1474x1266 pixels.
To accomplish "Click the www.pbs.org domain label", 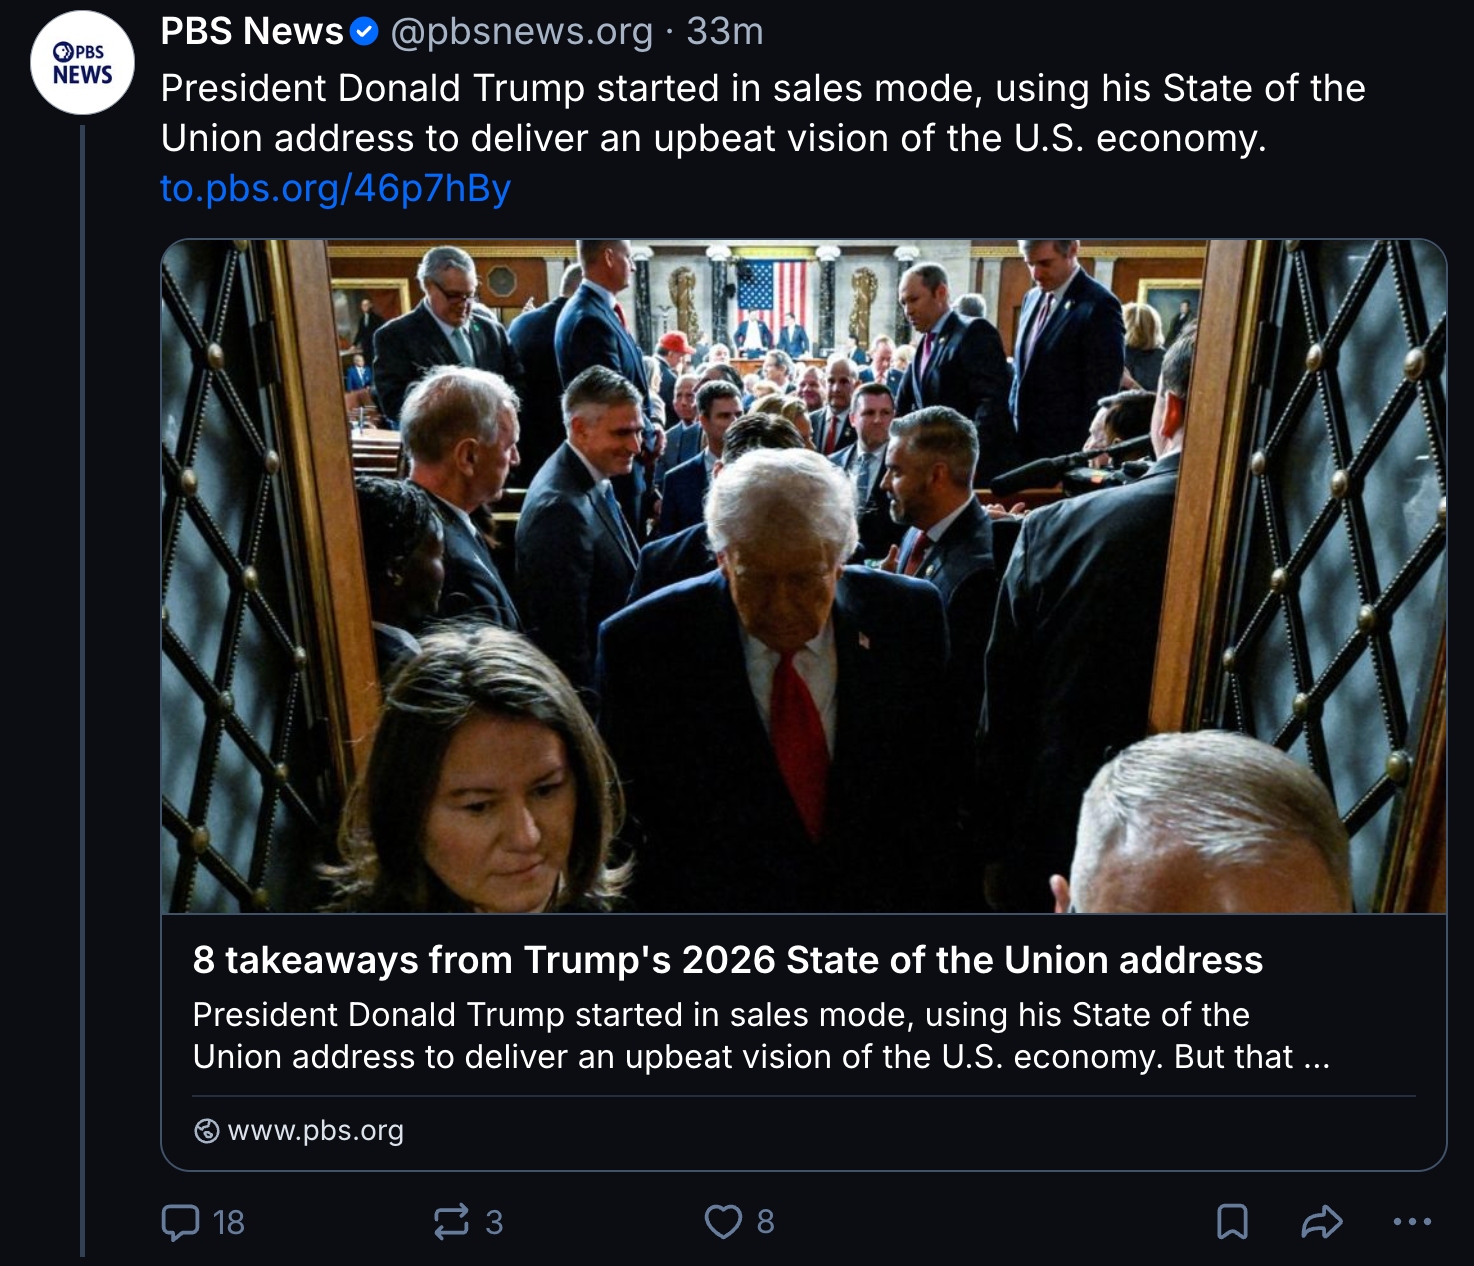I will [x=315, y=1131].
